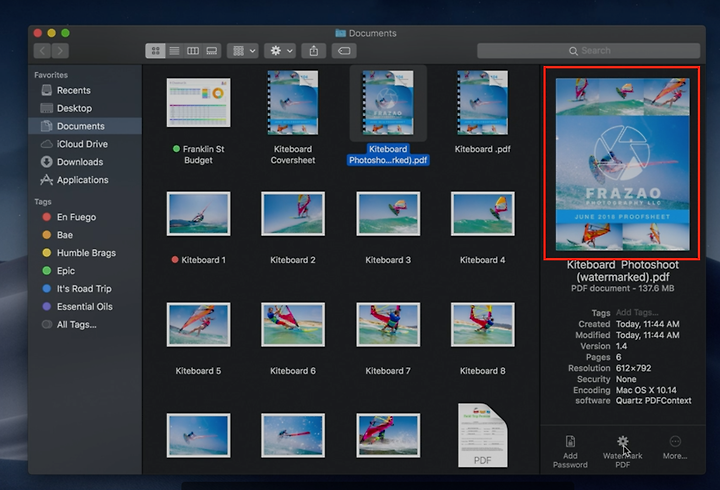Screen dimensions: 720x490
Task: Select the green Epic tag
Action: coord(85,270)
